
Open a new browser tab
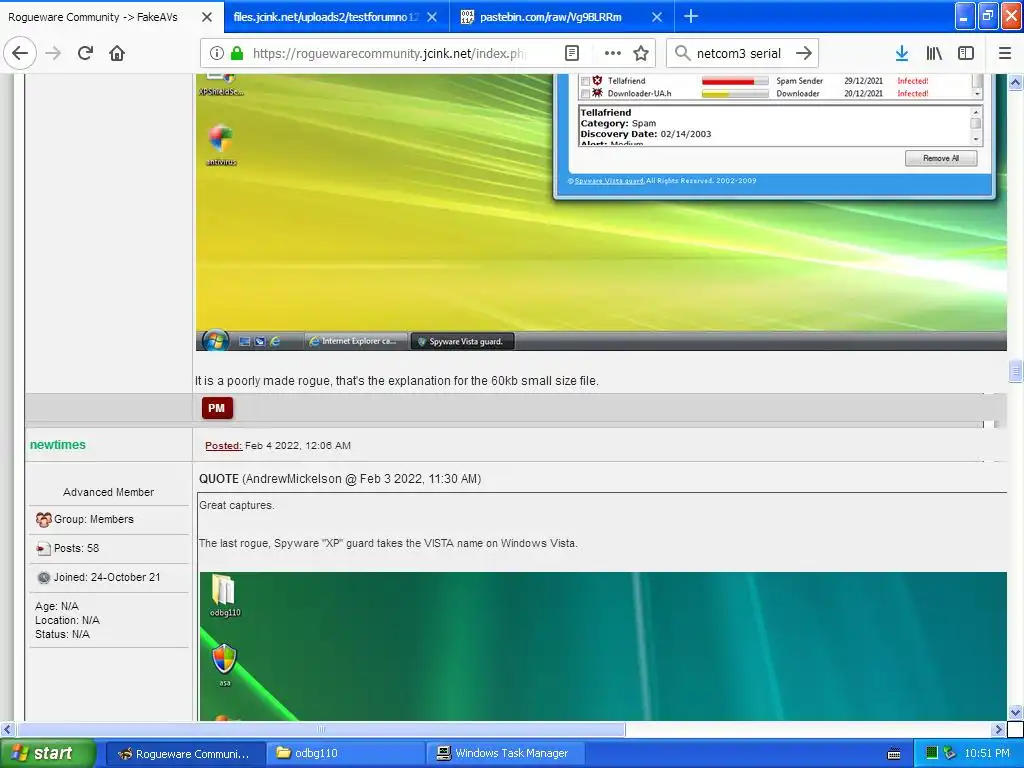click(x=690, y=16)
